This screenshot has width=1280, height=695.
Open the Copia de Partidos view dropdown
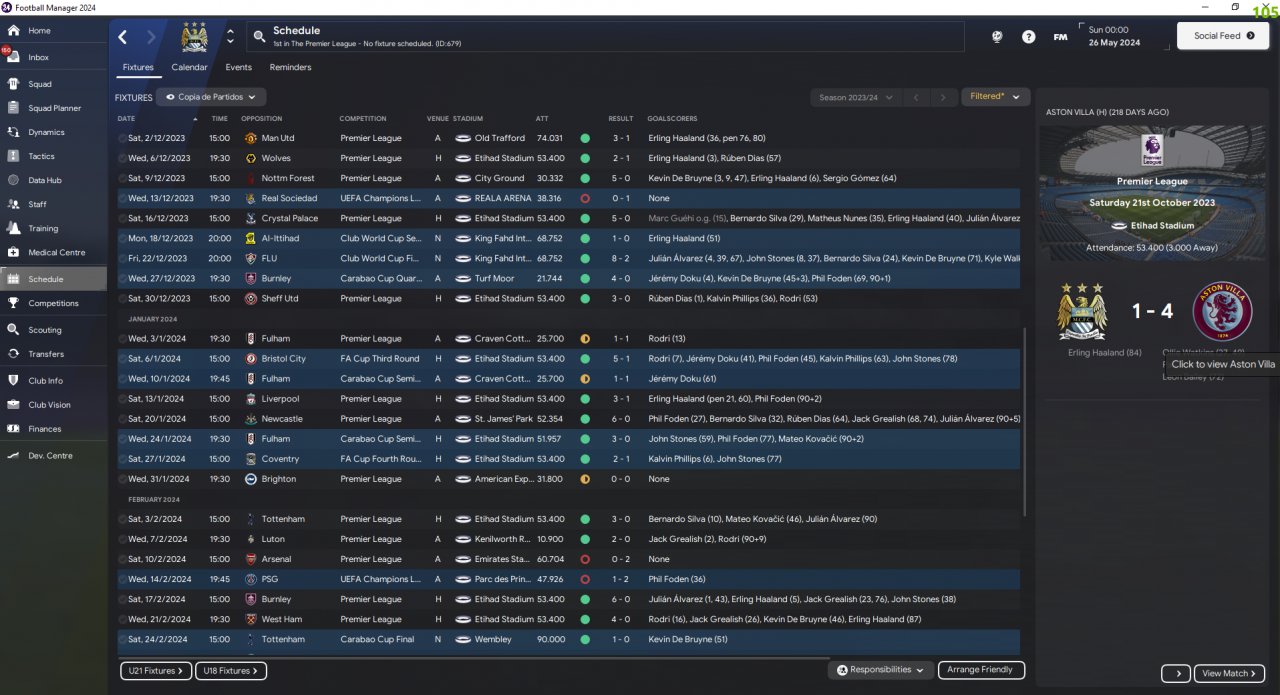(211, 97)
